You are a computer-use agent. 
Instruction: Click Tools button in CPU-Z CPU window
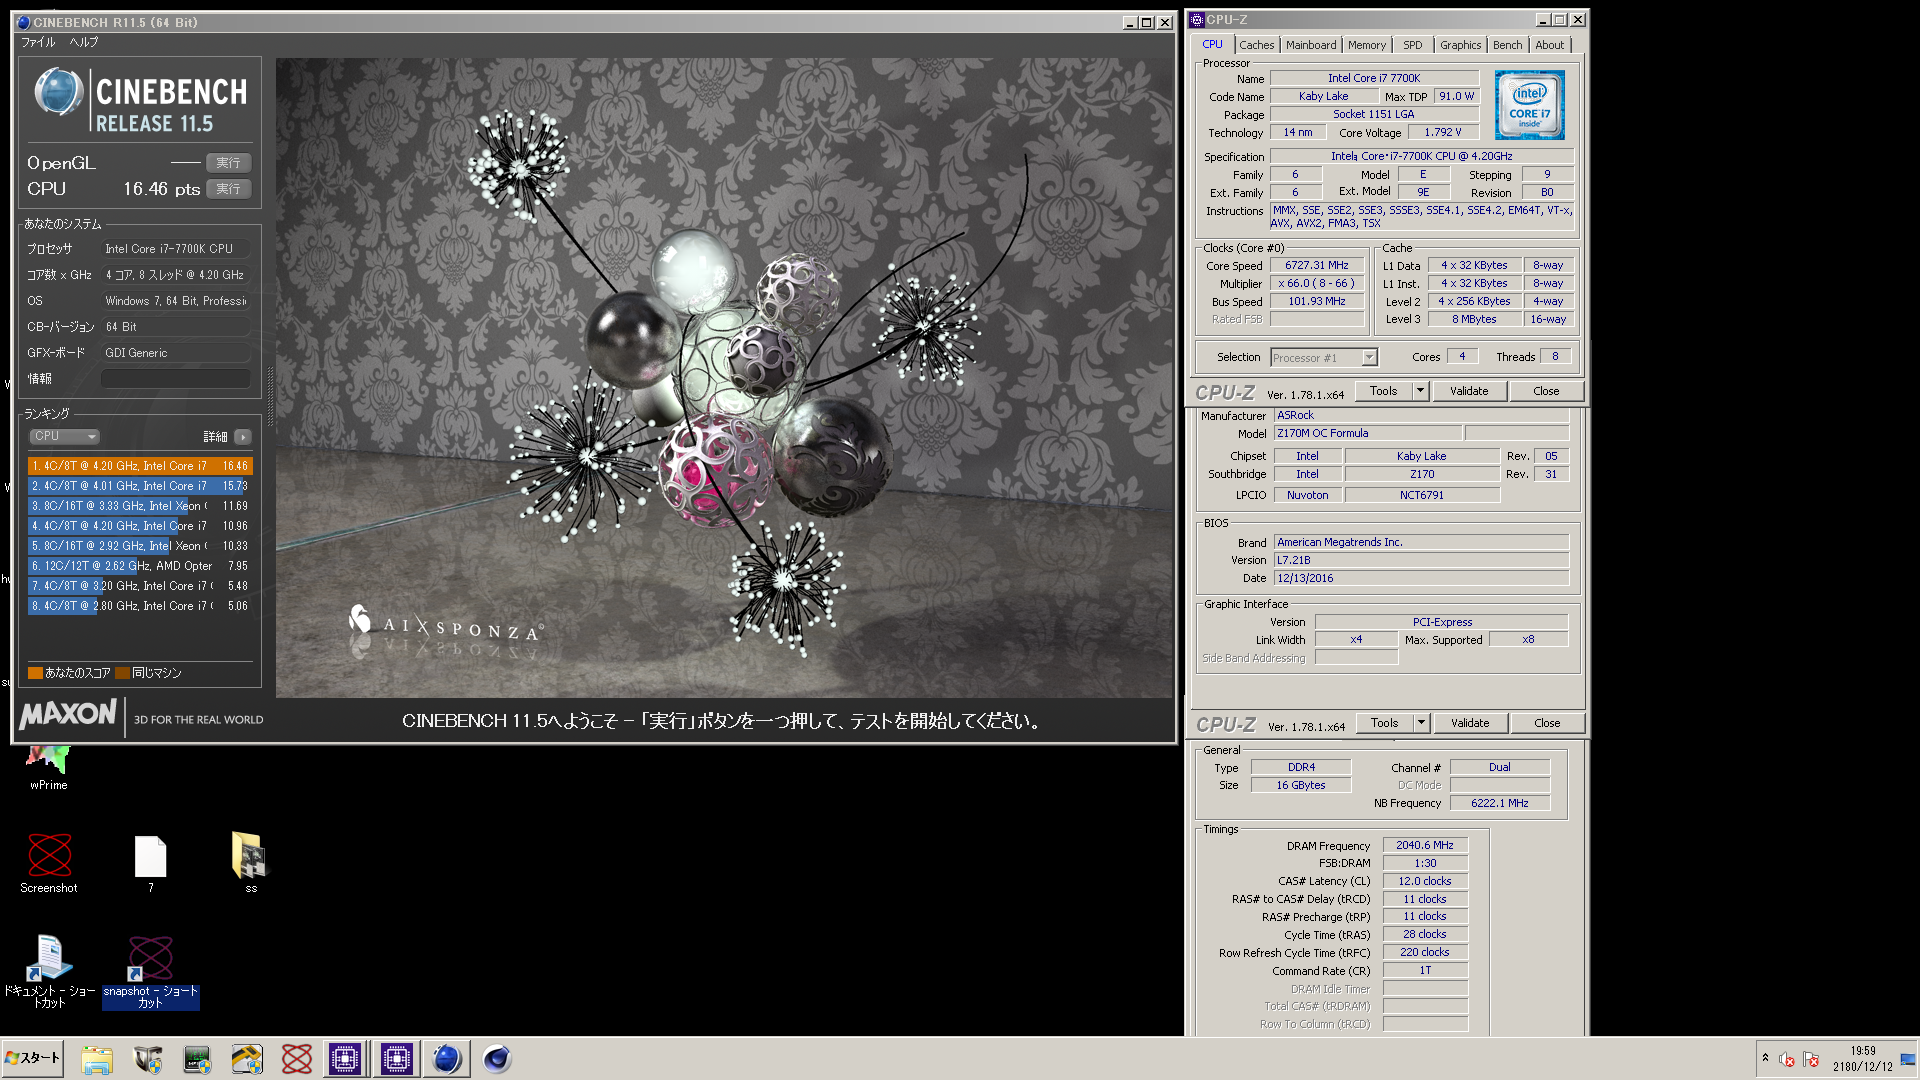[x=1384, y=391]
